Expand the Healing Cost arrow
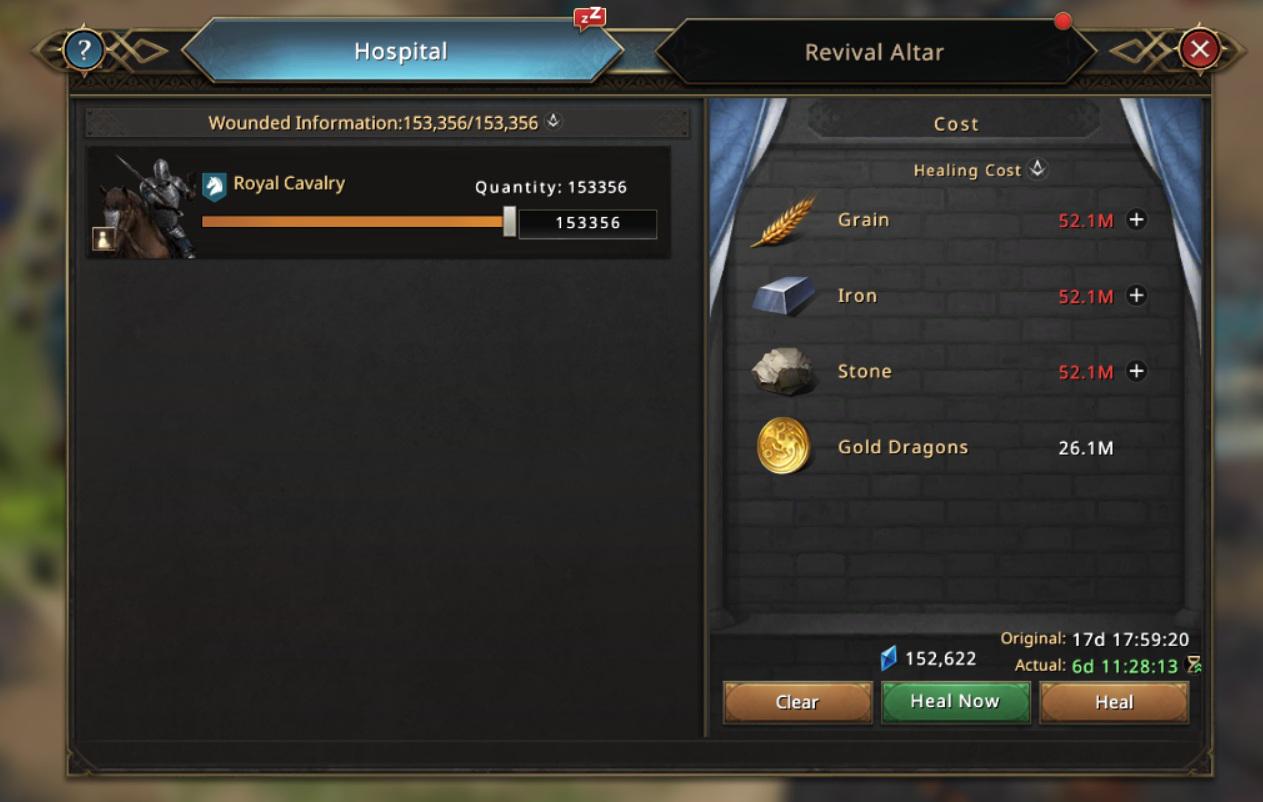 point(1037,169)
